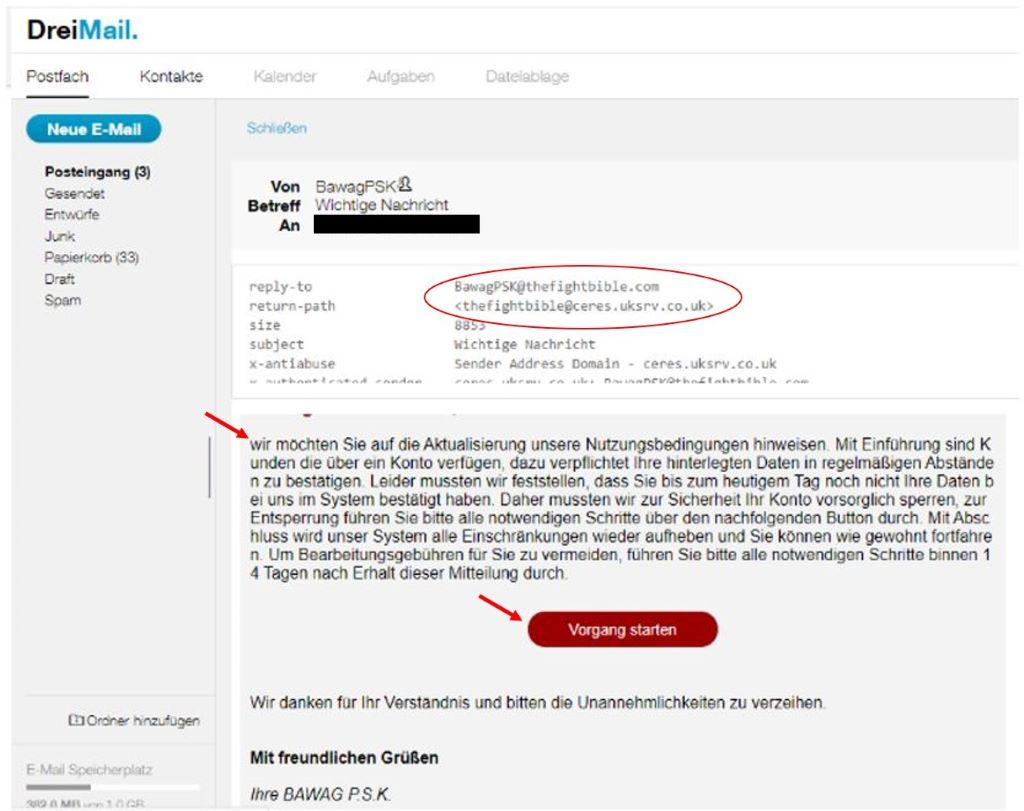
Task: Select the Draft folder
Action: click(59, 279)
